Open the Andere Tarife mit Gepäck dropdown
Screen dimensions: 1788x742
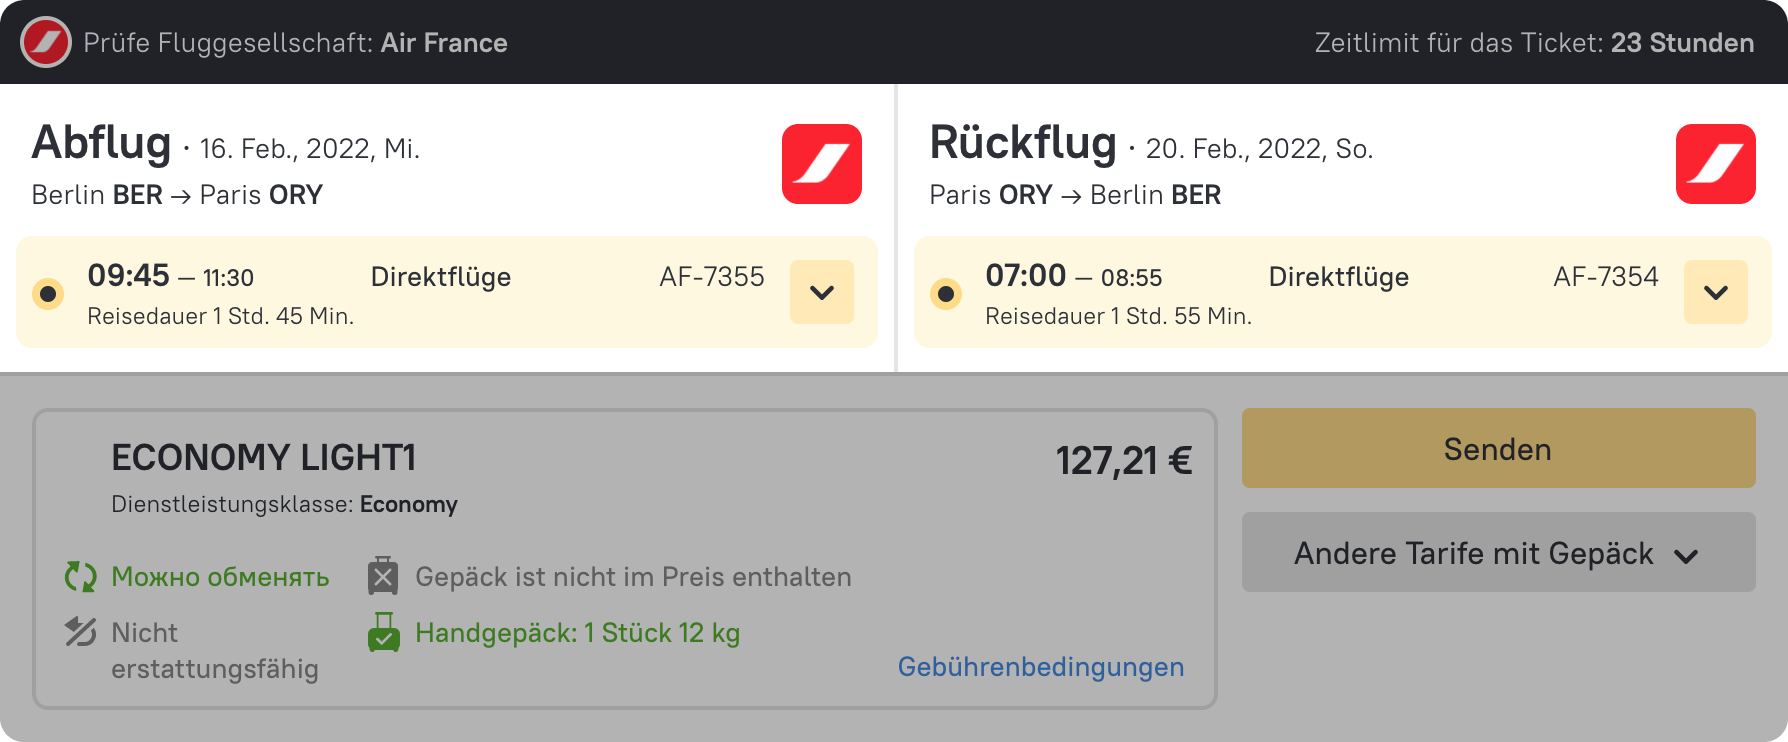click(x=1497, y=553)
